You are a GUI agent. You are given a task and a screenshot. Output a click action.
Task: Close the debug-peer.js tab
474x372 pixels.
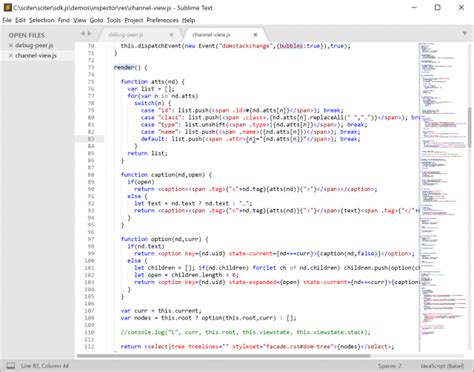click(x=171, y=35)
